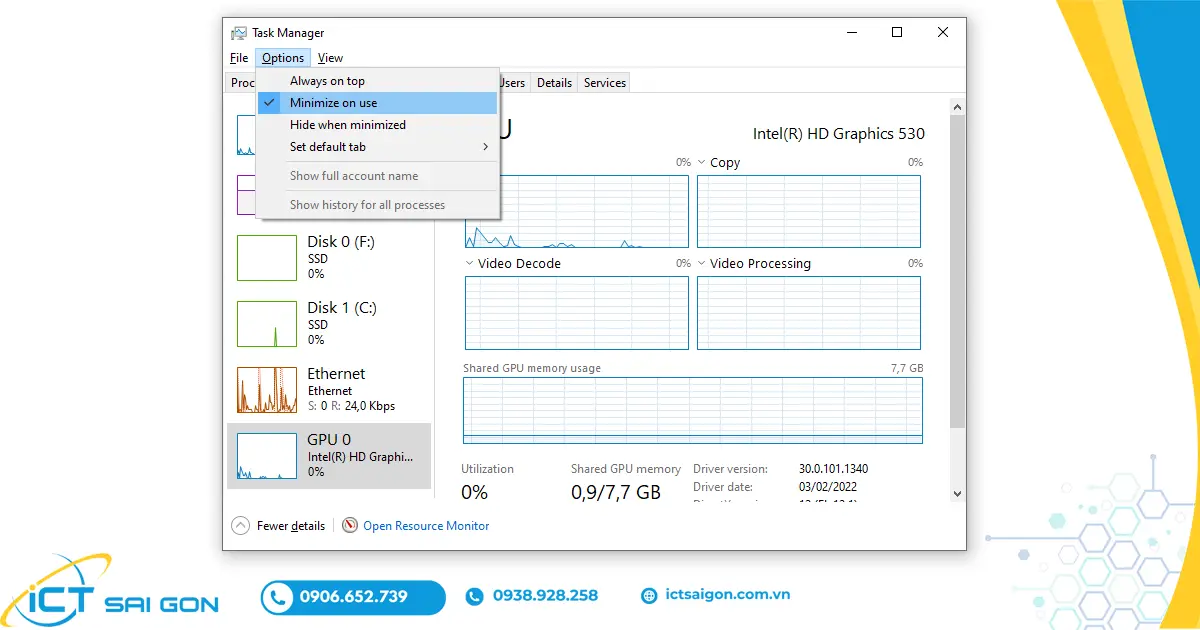Image resolution: width=1200 pixels, height=630 pixels.
Task: Maximize the Task Manager window
Action: 897,33
